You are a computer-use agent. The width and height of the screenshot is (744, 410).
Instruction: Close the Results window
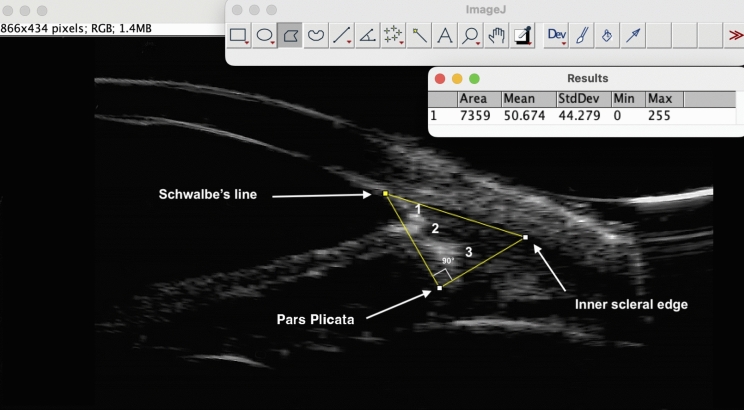pyautogui.click(x=440, y=79)
